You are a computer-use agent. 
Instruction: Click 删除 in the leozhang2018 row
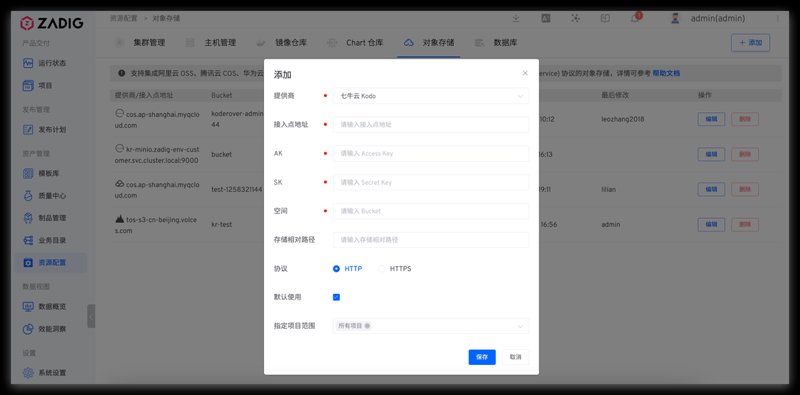pyautogui.click(x=745, y=119)
